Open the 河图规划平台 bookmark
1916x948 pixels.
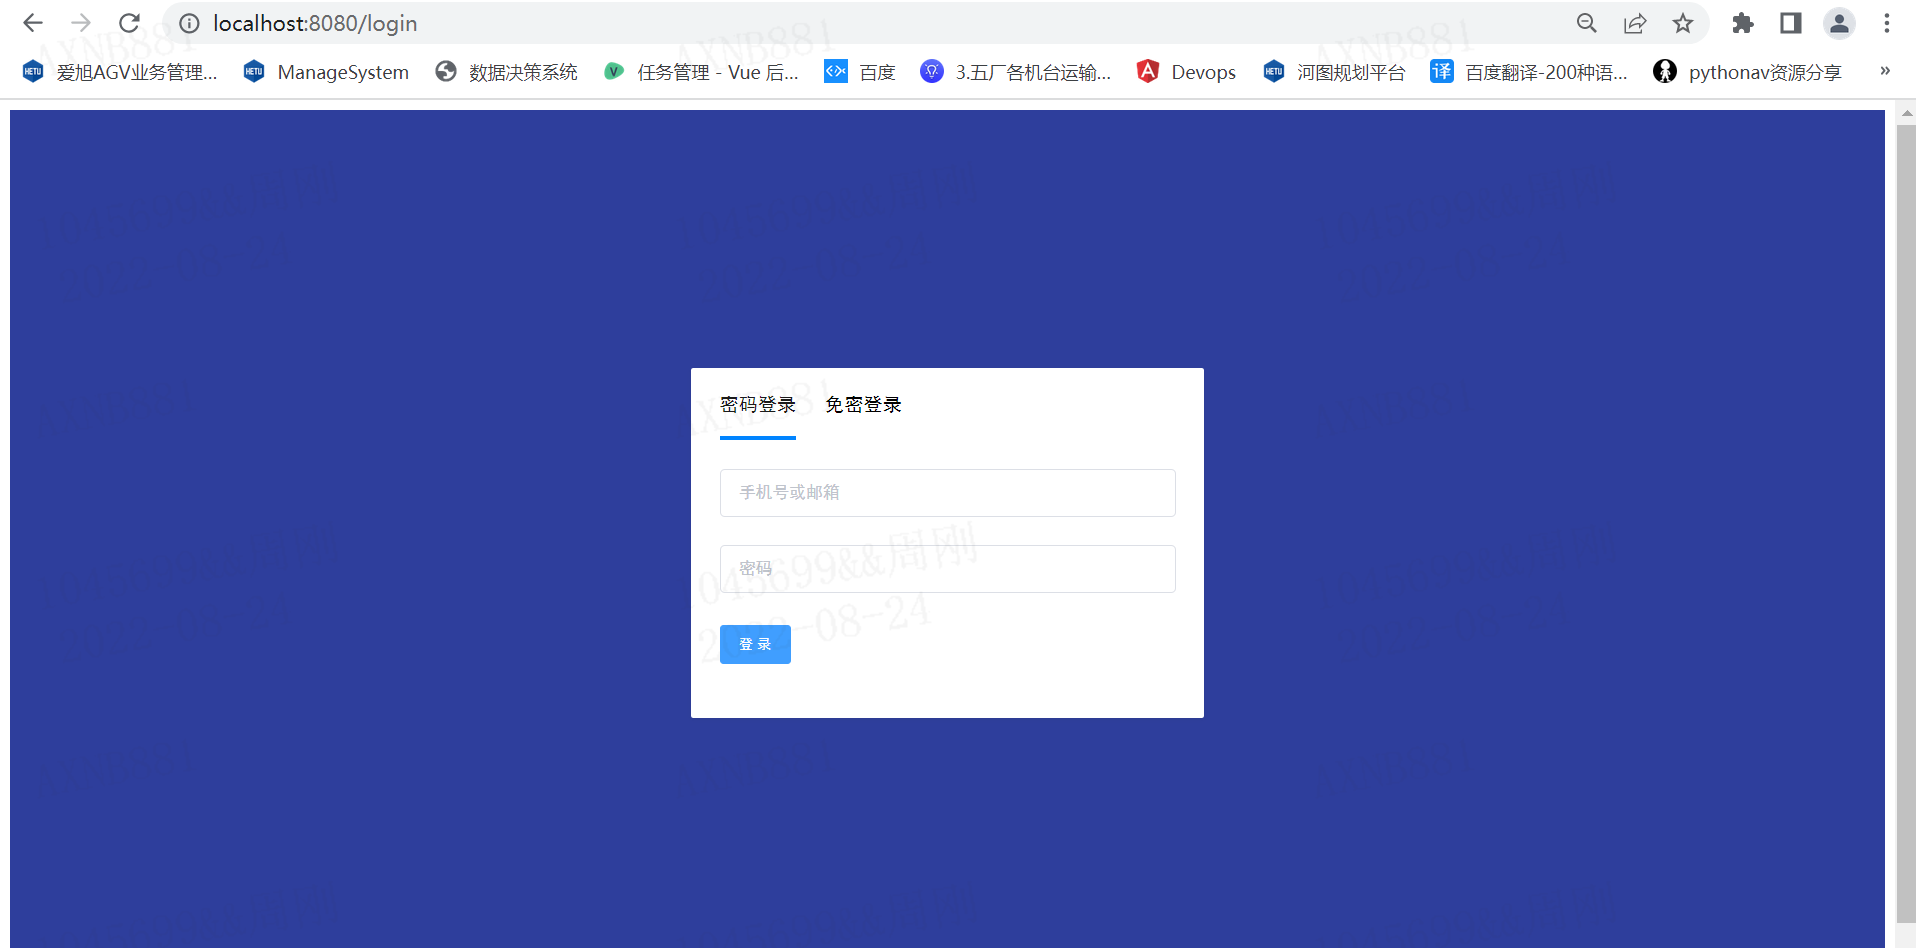tap(1334, 72)
